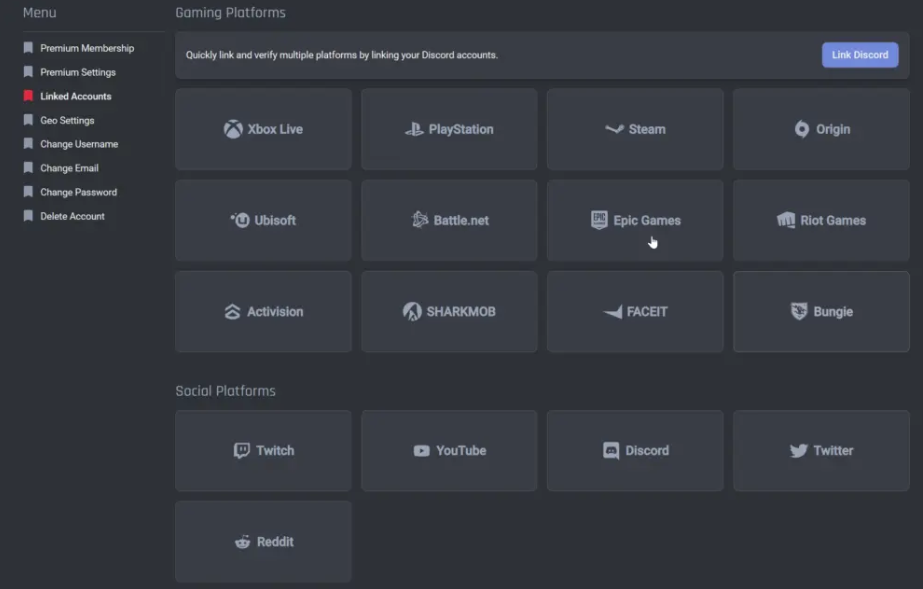Link your Twitter account
The image size is (923, 589).
[821, 451]
